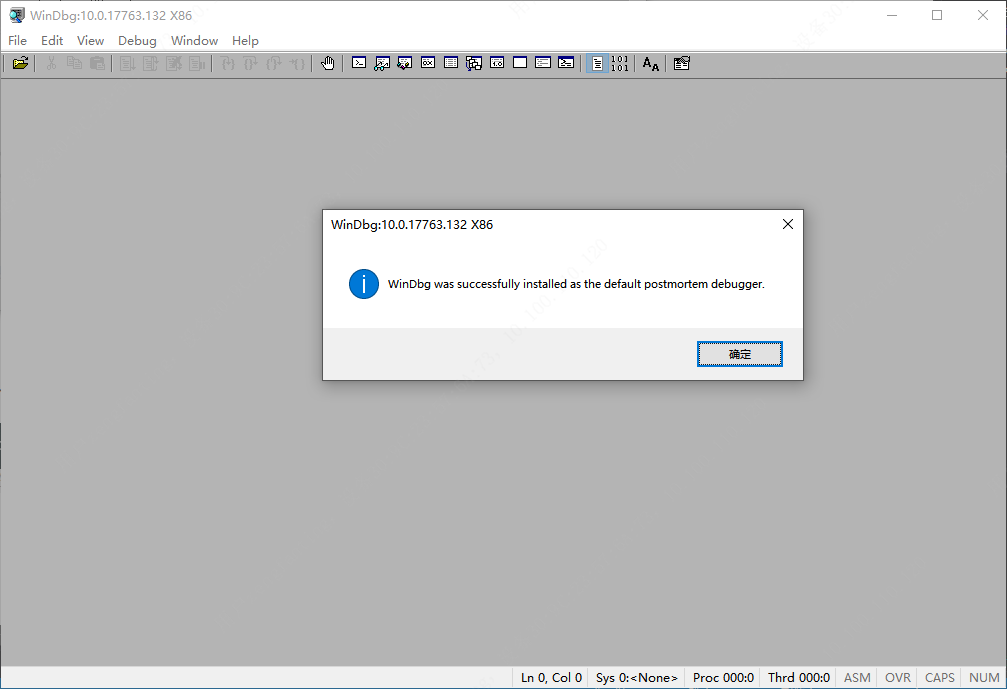Maximize the WinDbg main window

click(937, 15)
